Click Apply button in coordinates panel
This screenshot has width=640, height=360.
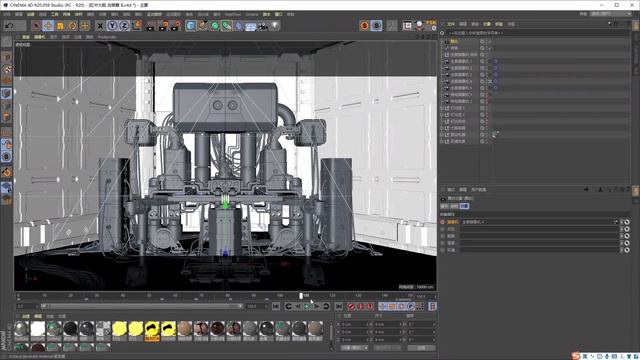click(421, 348)
